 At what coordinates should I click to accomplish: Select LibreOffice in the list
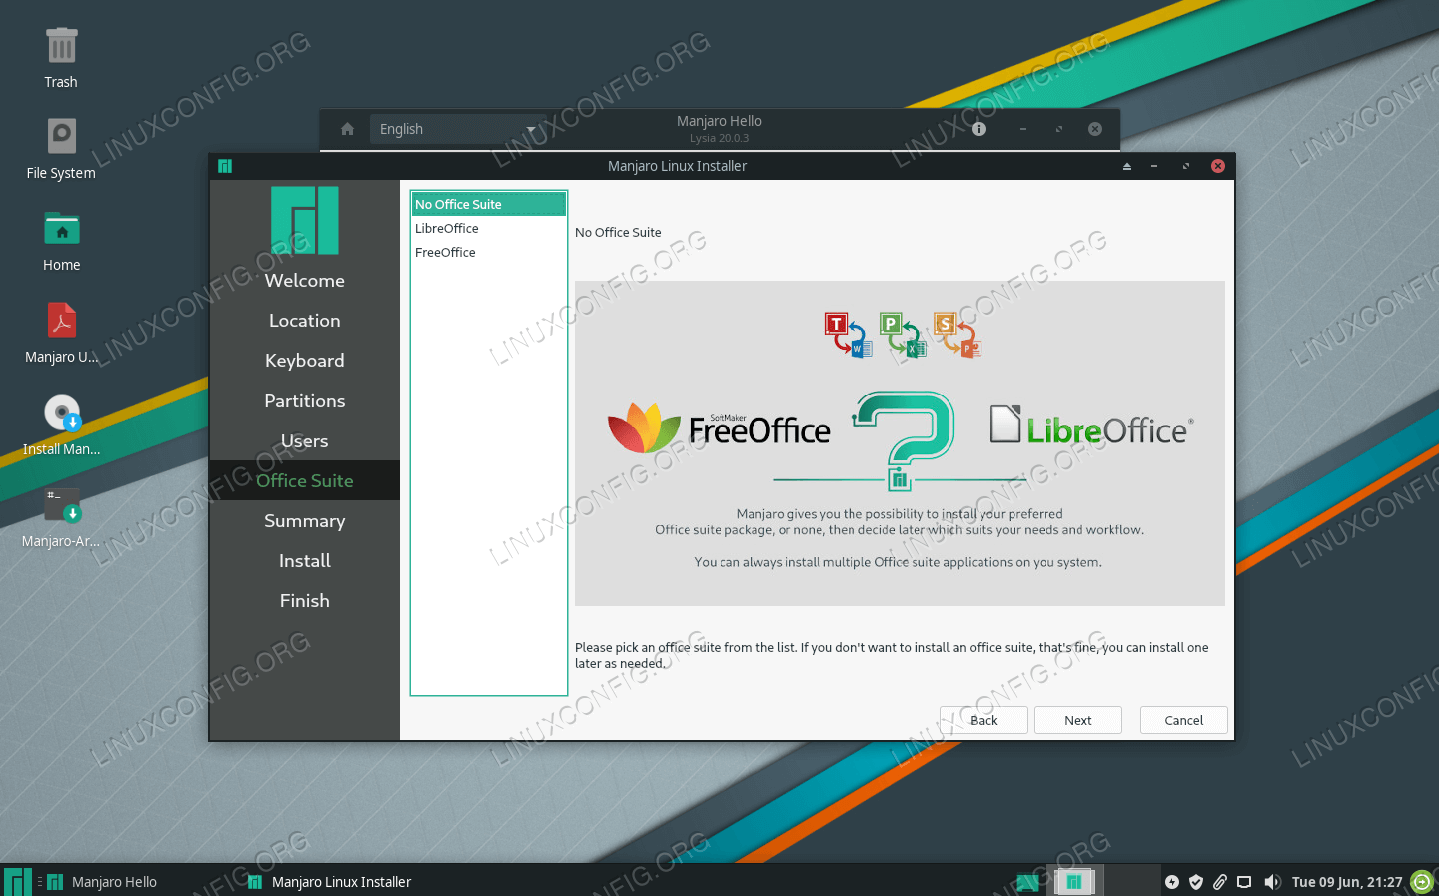(x=489, y=228)
